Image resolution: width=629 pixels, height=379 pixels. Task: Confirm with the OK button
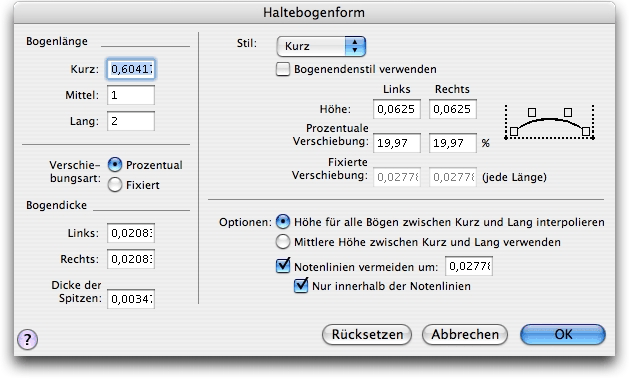click(x=563, y=334)
